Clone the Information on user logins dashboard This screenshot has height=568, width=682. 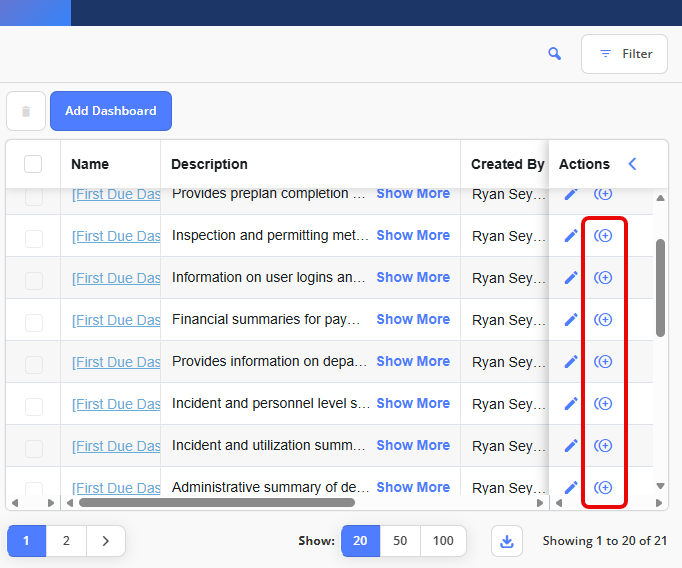(603, 278)
